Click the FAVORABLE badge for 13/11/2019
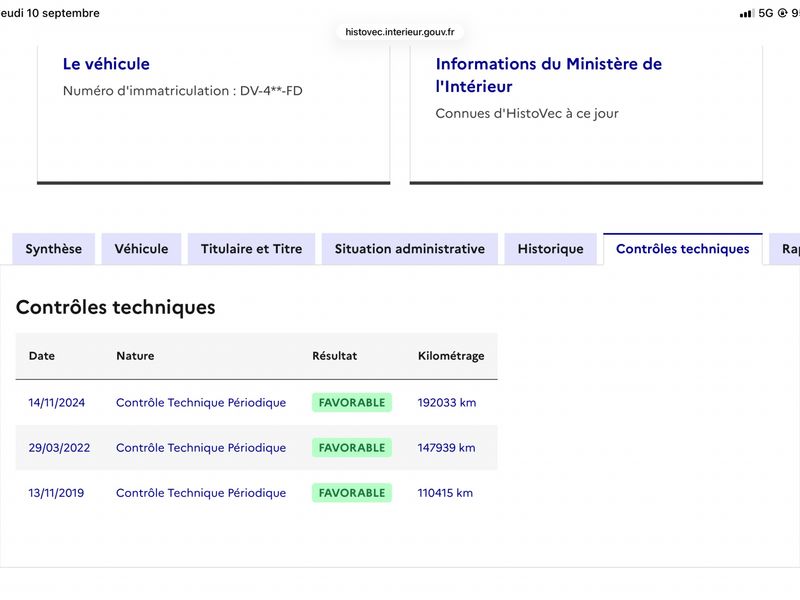The width and height of the screenshot is (800, 600). click(x=352, y=493)
